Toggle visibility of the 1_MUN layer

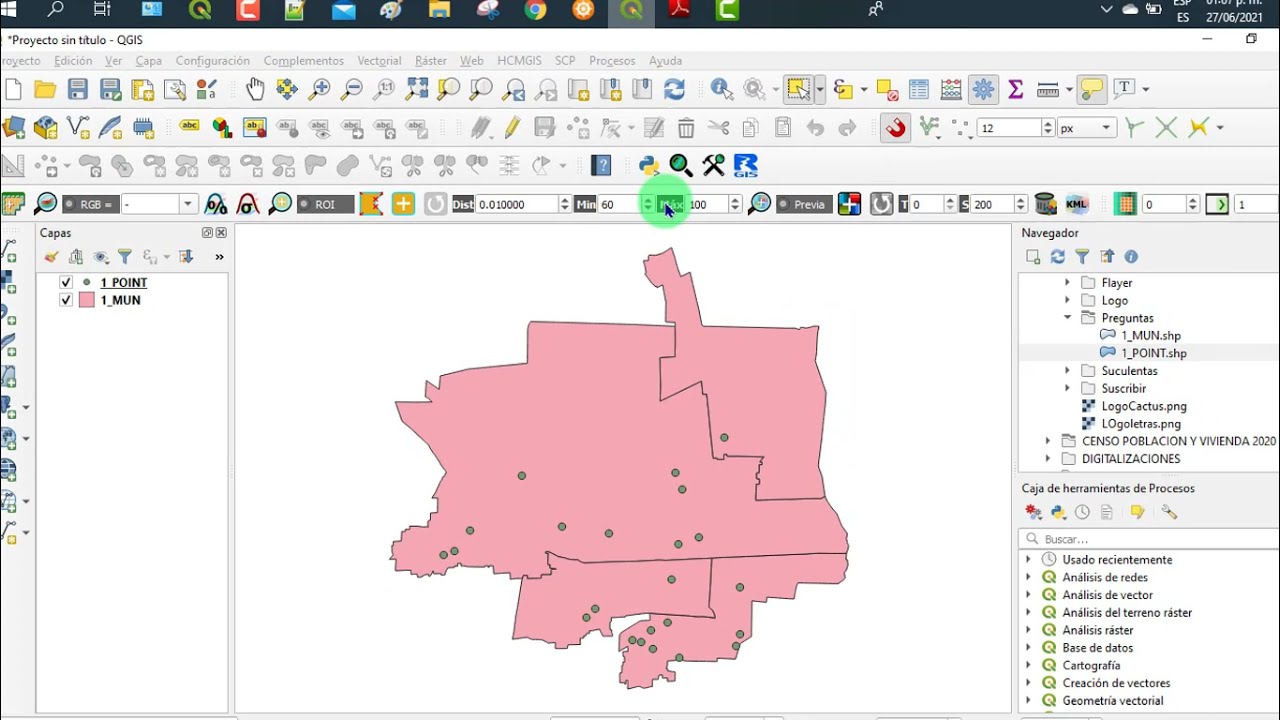(x=66, y=300)
